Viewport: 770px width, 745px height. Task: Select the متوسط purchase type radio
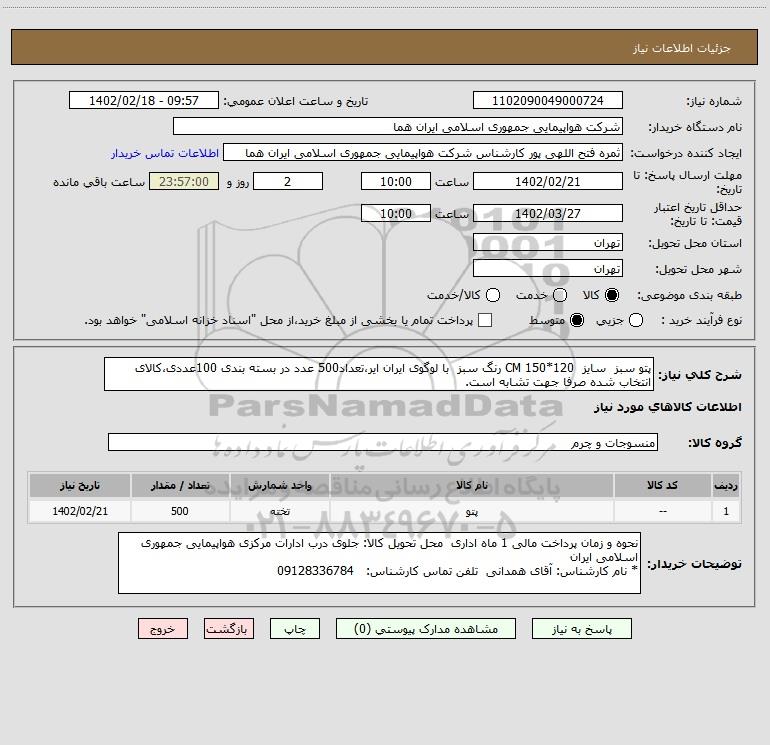tap(577, 320)
